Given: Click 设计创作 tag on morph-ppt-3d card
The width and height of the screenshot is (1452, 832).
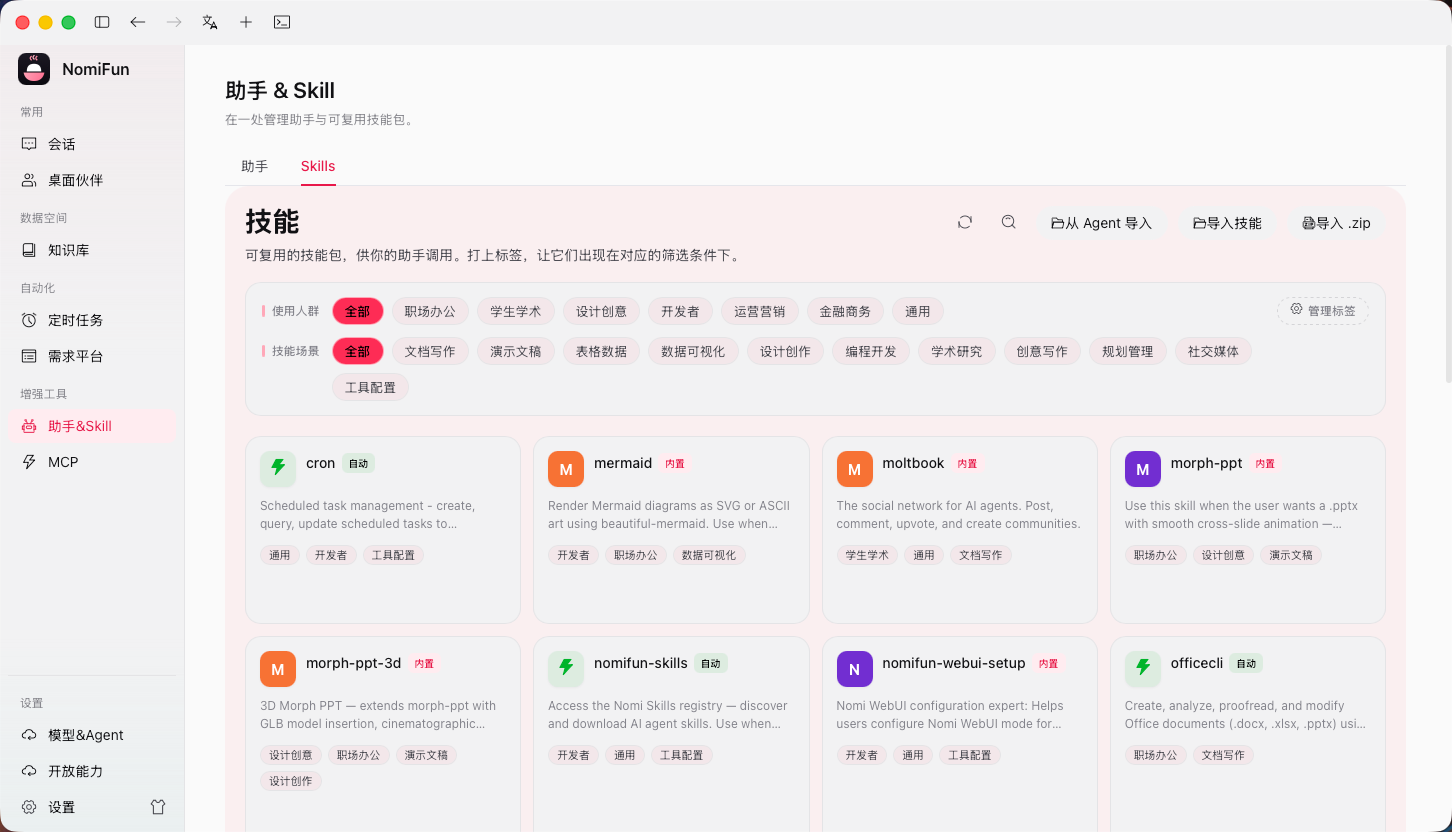Looking at the screenshot, I should [291, 781].
